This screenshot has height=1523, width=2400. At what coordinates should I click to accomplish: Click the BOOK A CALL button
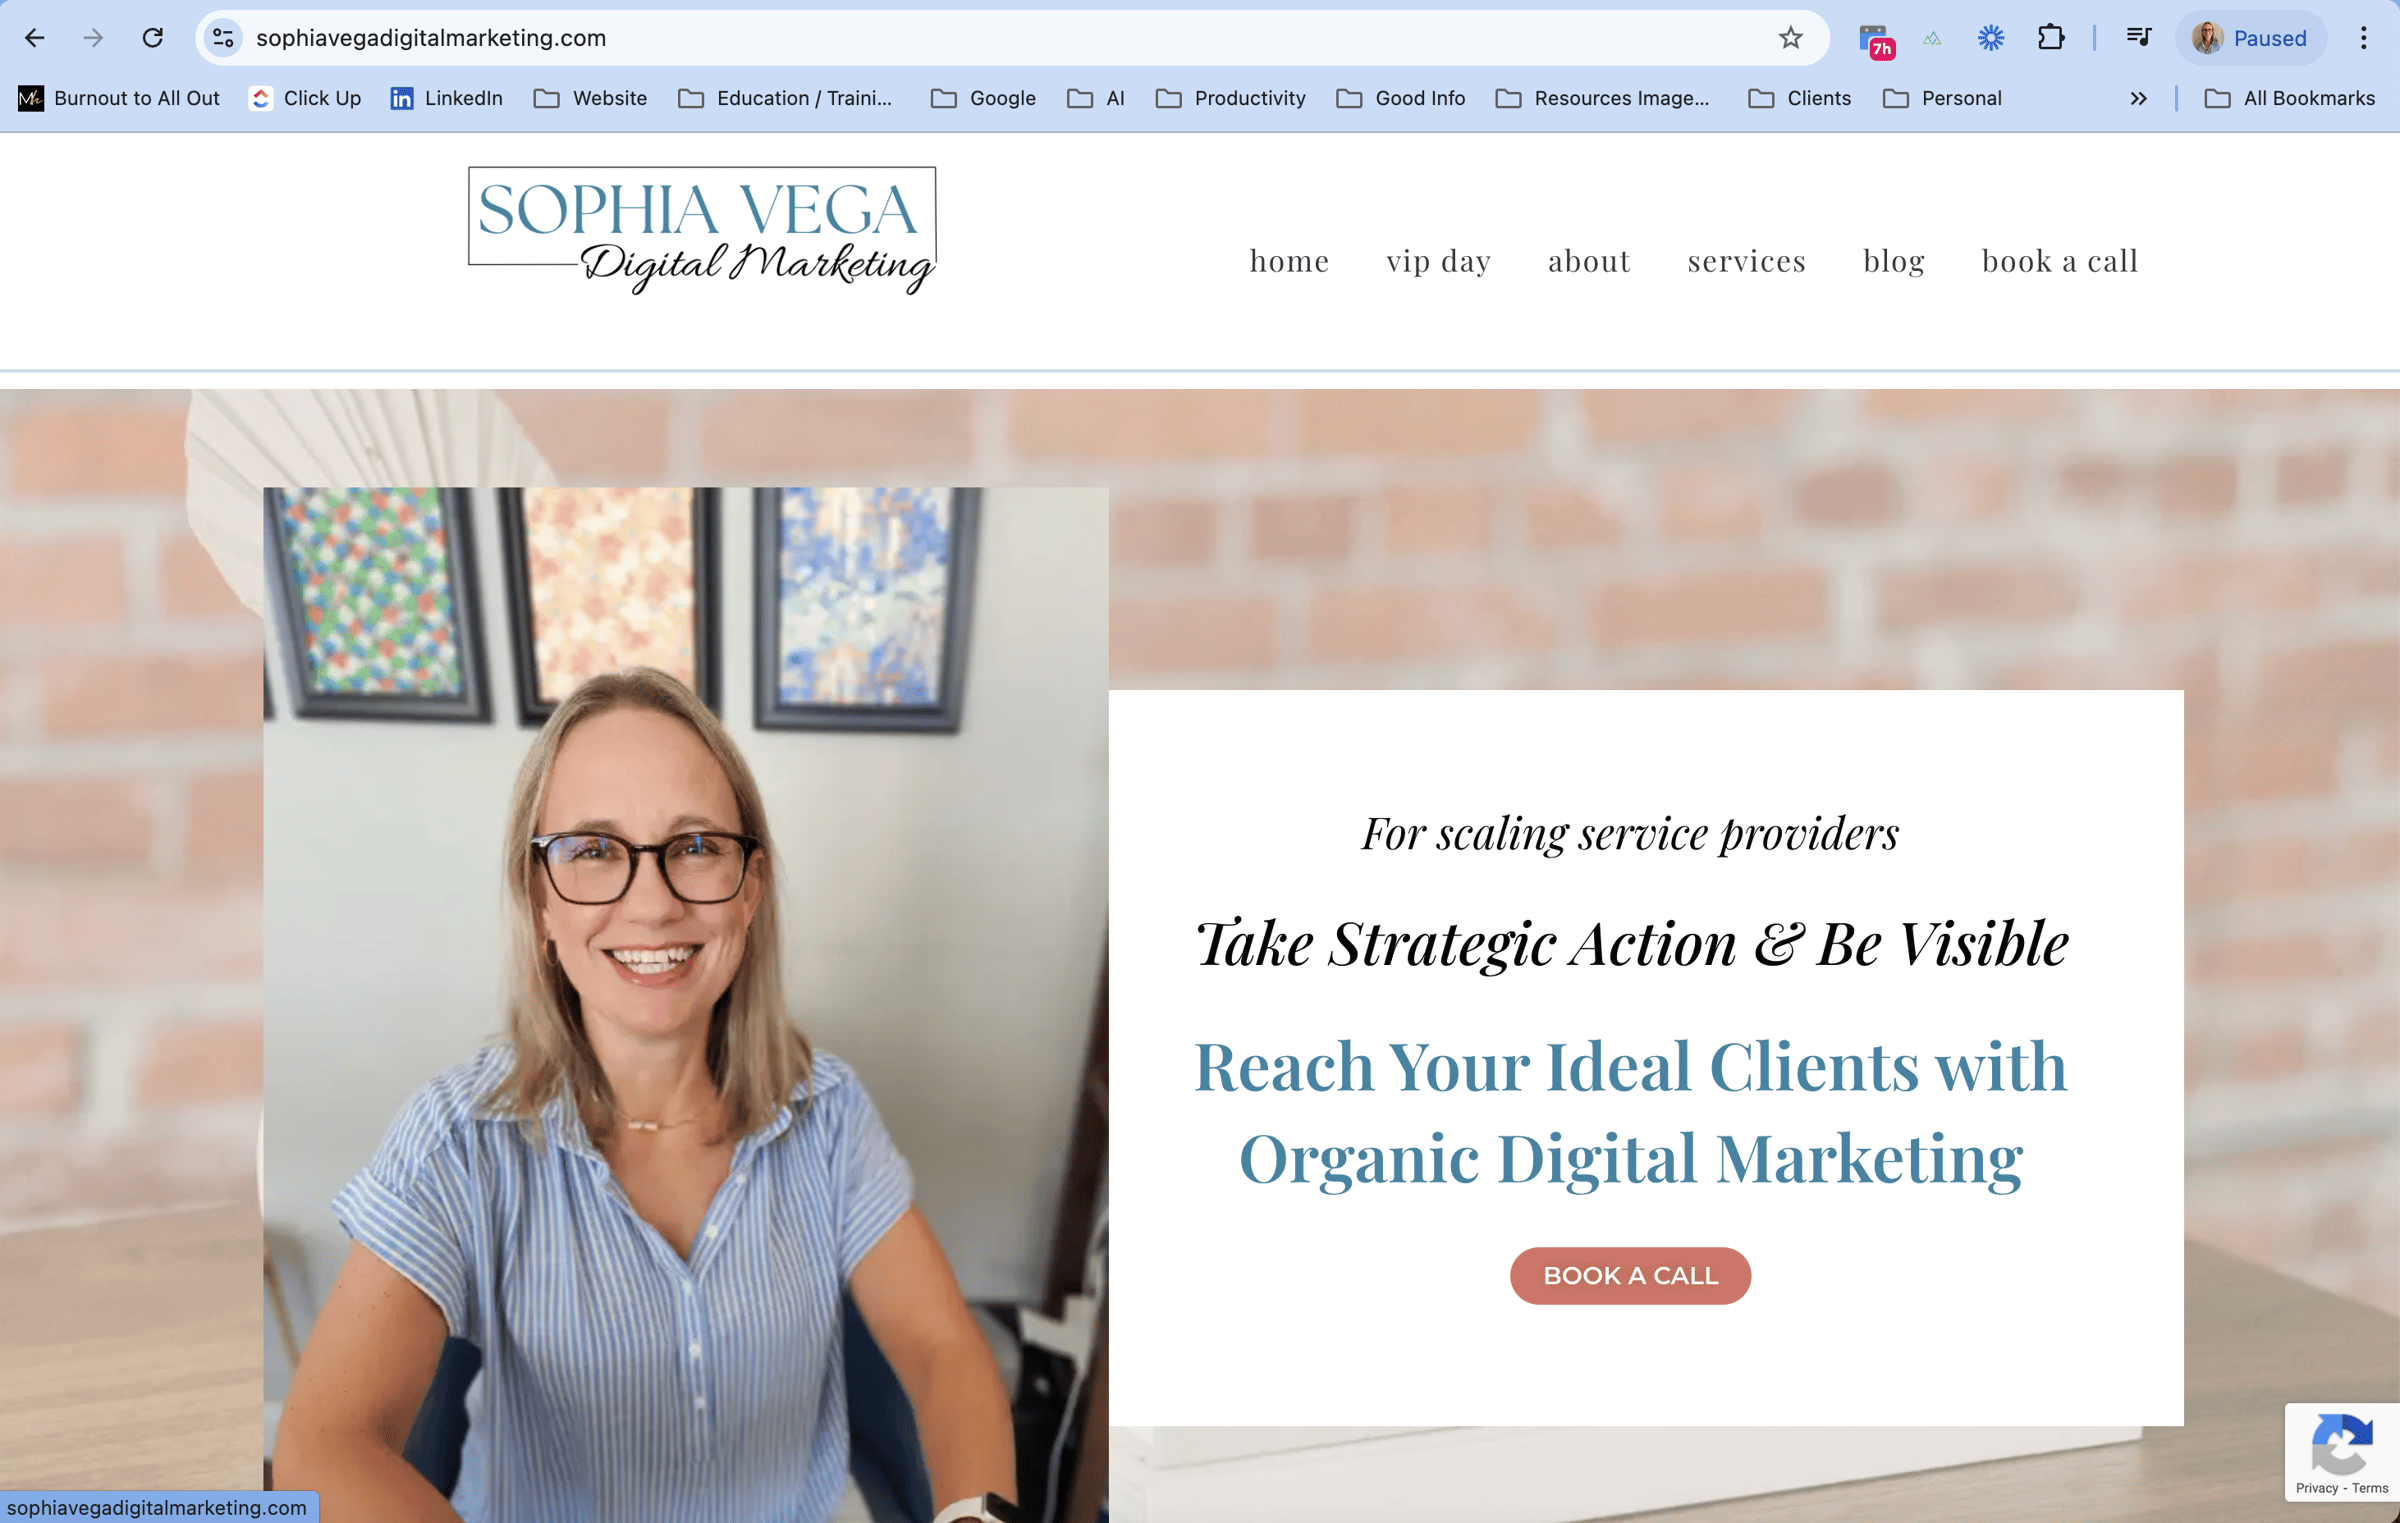tap(1630, 1275)
